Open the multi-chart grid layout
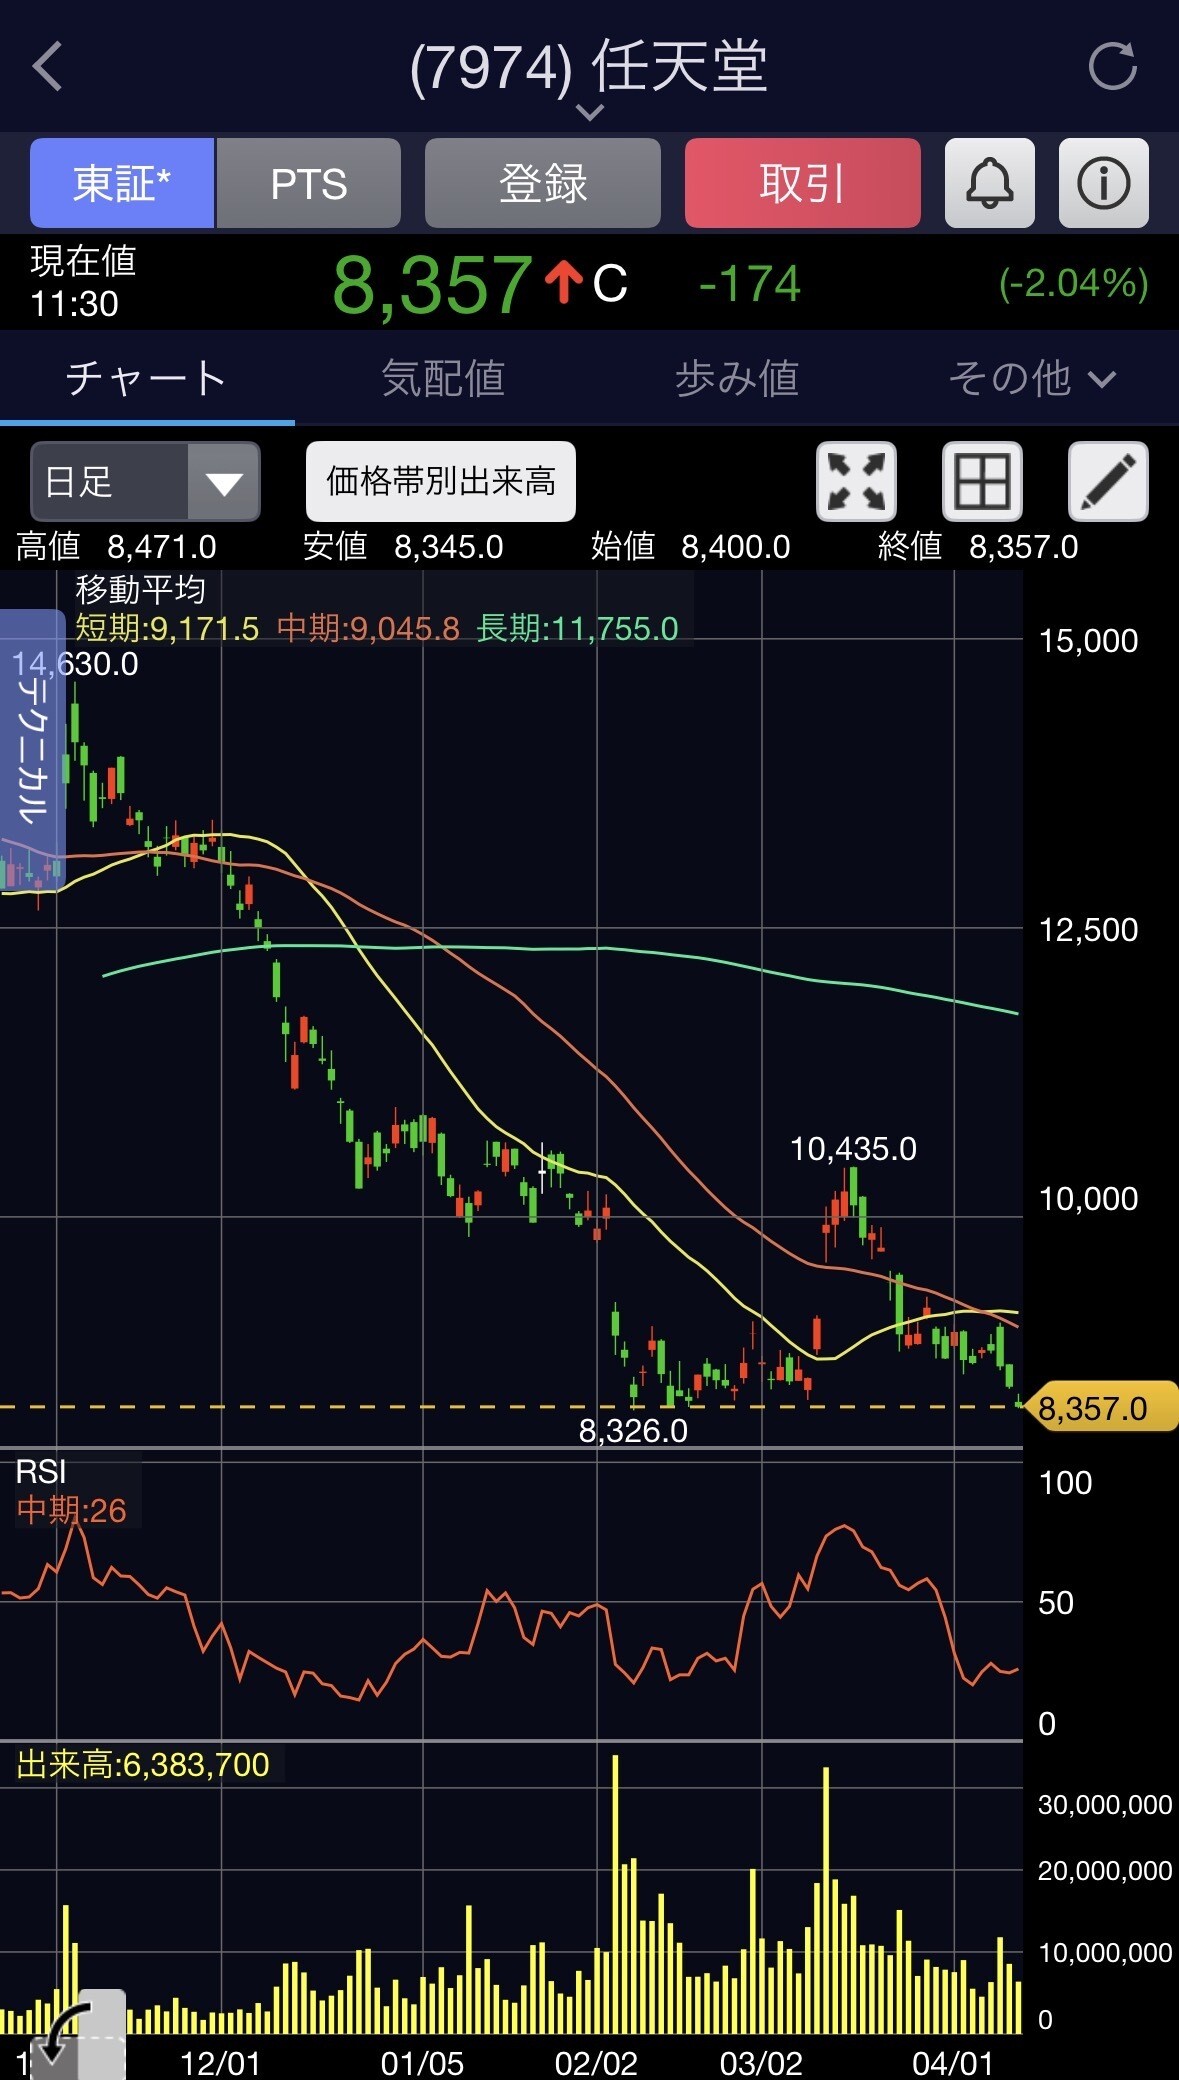The width and height of the screenshot is (1179, 2080). tap(982, 481)
